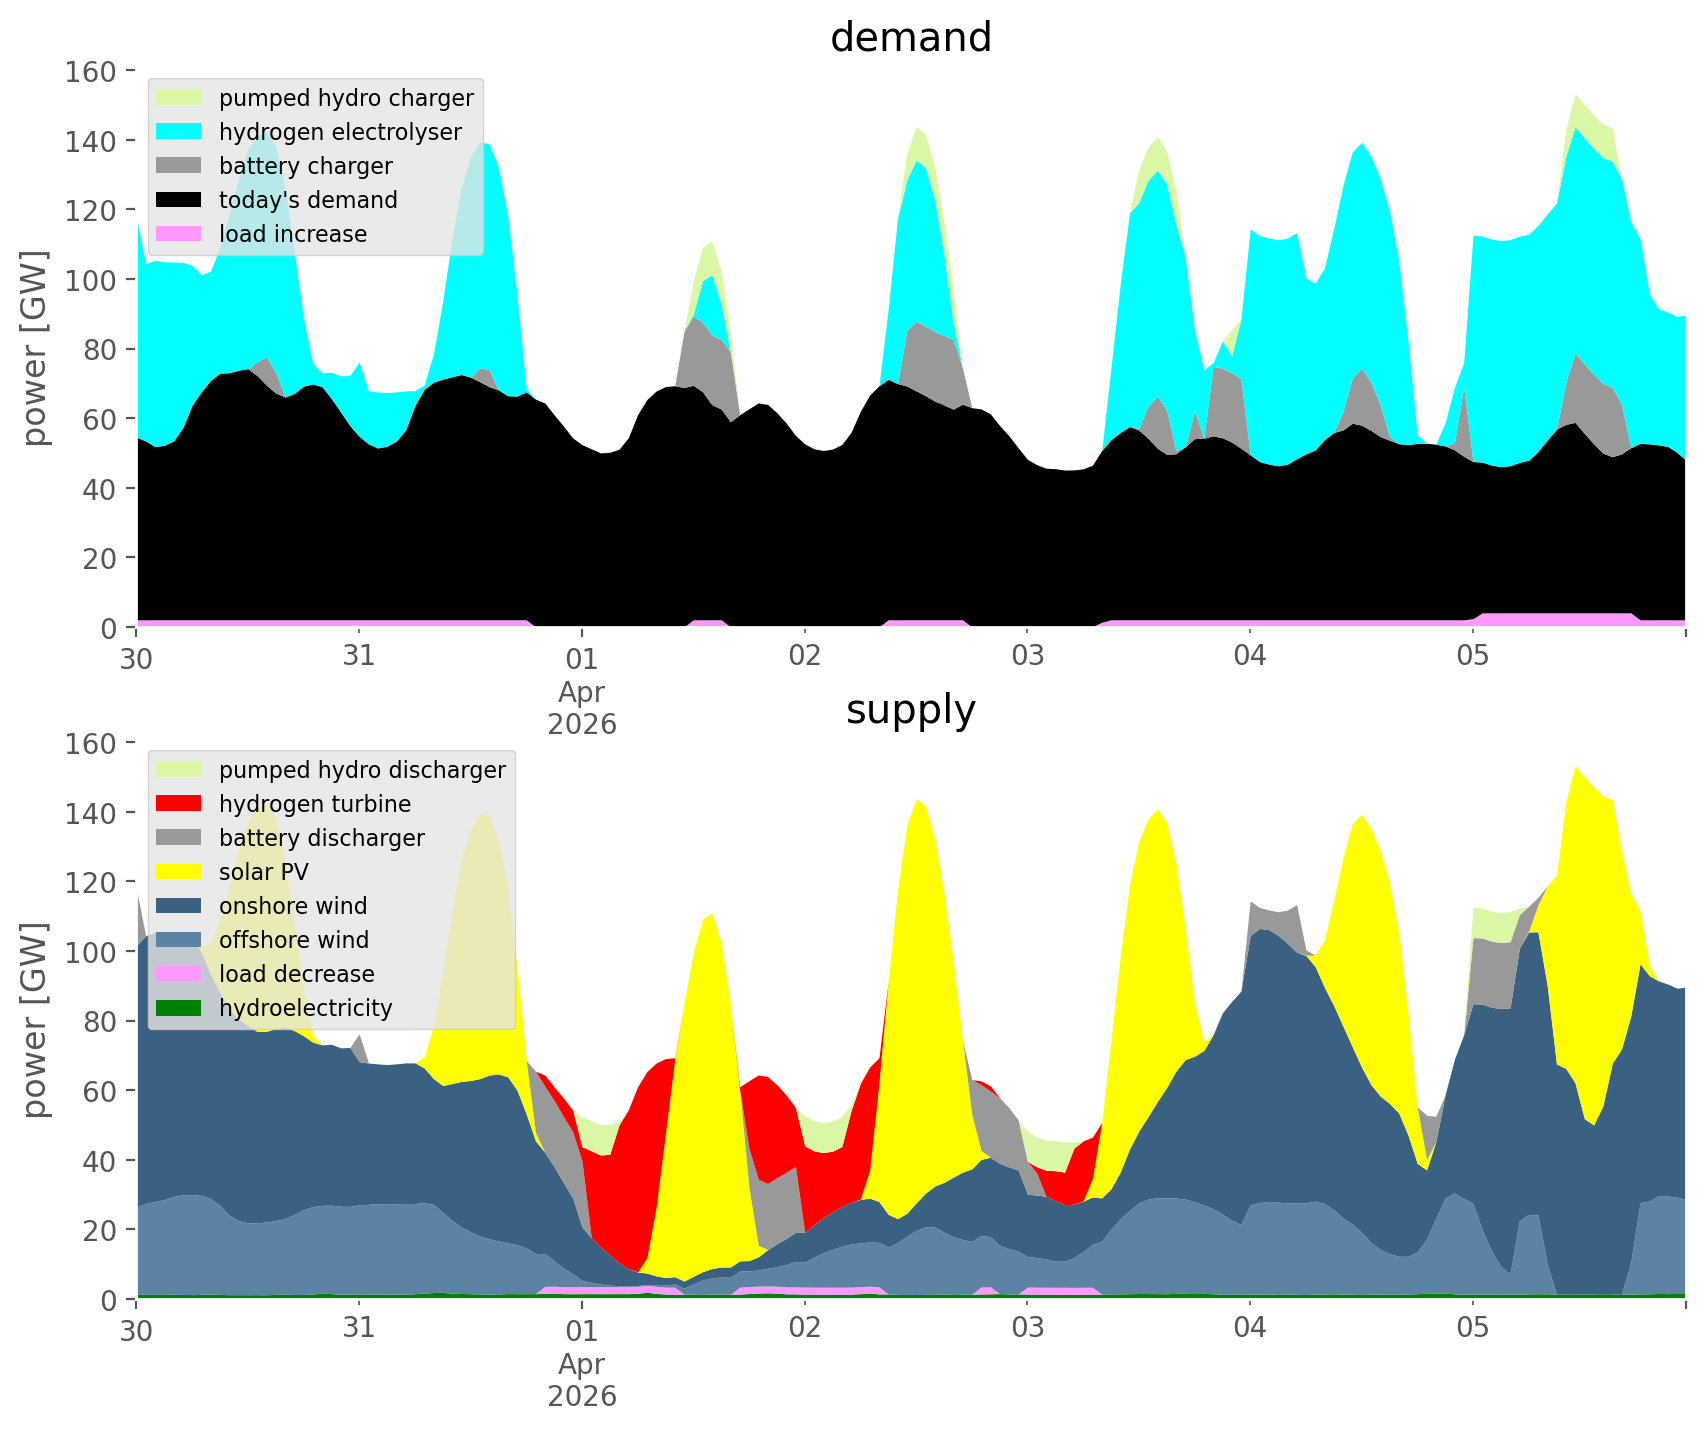Click the demand chart's power [GW] axis label

(x=35, y=348)
